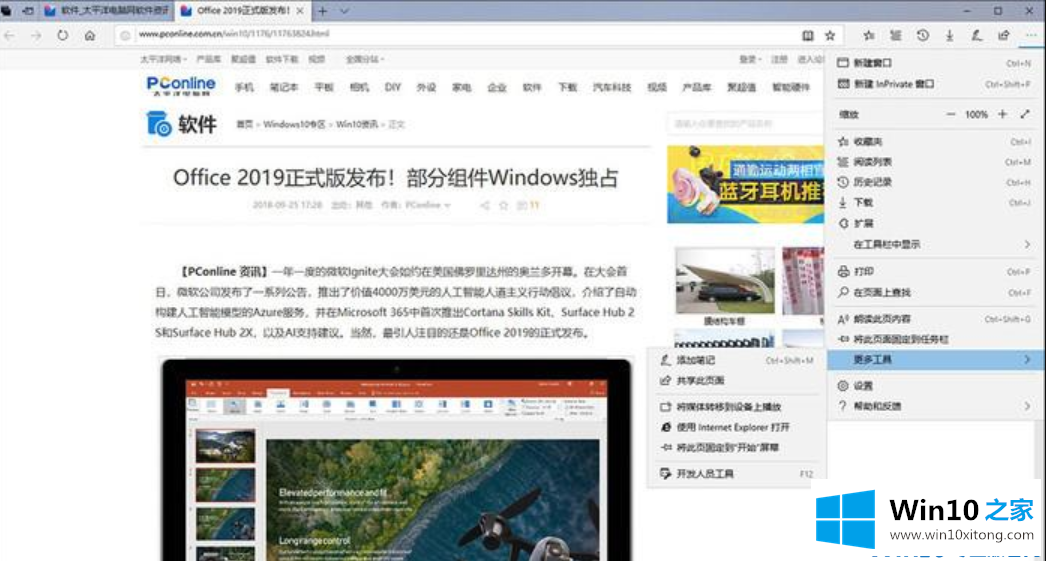Open the Downloads toolbar icon
Image resolution: width=1046 pixels, height=561 pixels.
pos(949,35)
